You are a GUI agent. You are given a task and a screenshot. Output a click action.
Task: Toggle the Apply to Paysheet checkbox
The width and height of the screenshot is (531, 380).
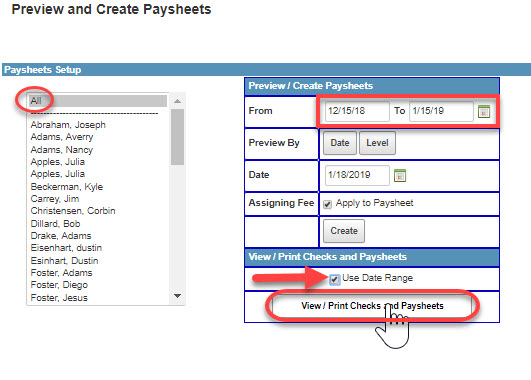(327, 204)
